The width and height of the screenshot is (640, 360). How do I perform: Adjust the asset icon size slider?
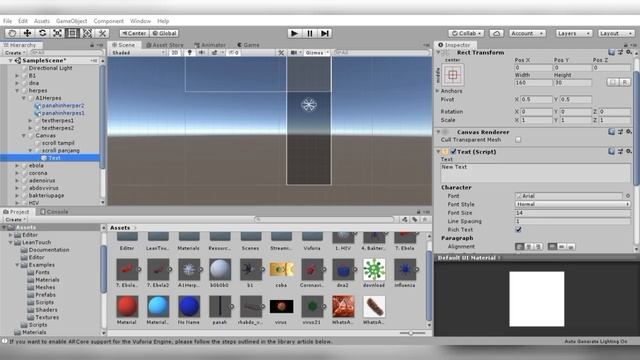click(x=412, y=333)
